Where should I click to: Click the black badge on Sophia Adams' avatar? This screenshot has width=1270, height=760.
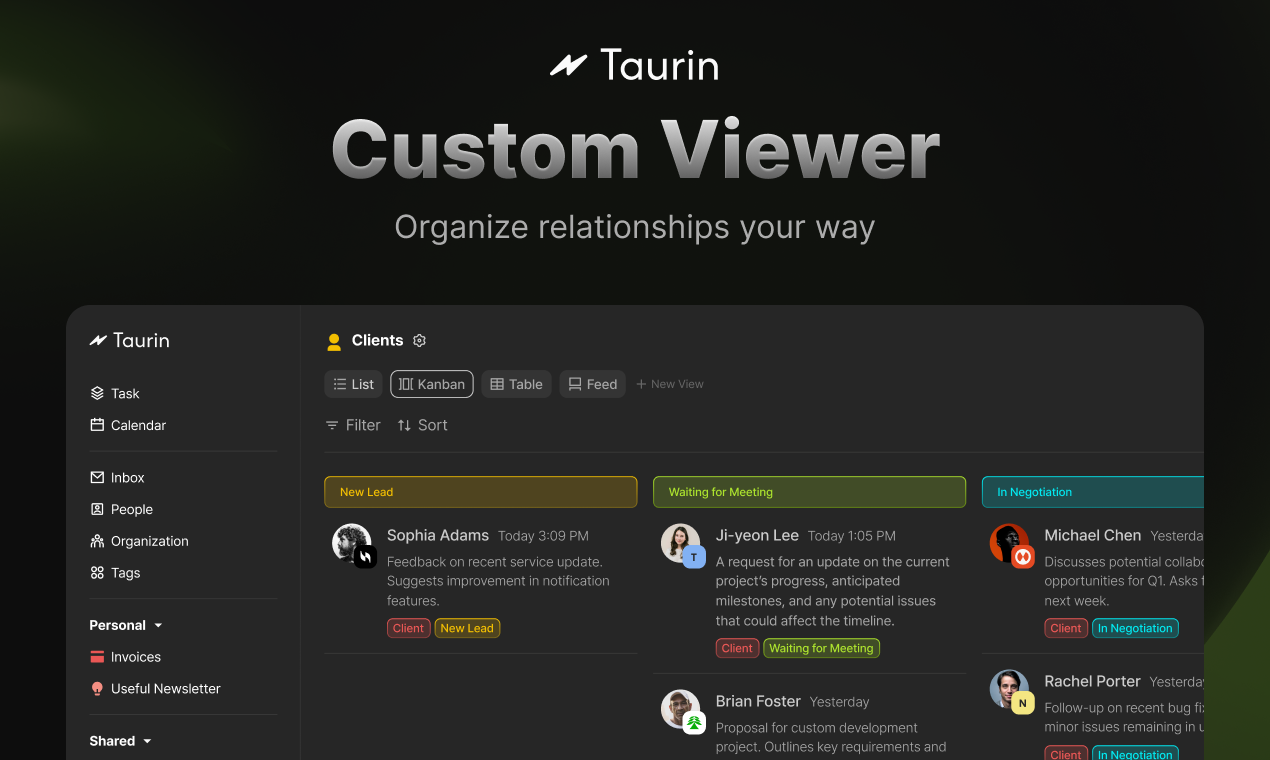(366, 557)
